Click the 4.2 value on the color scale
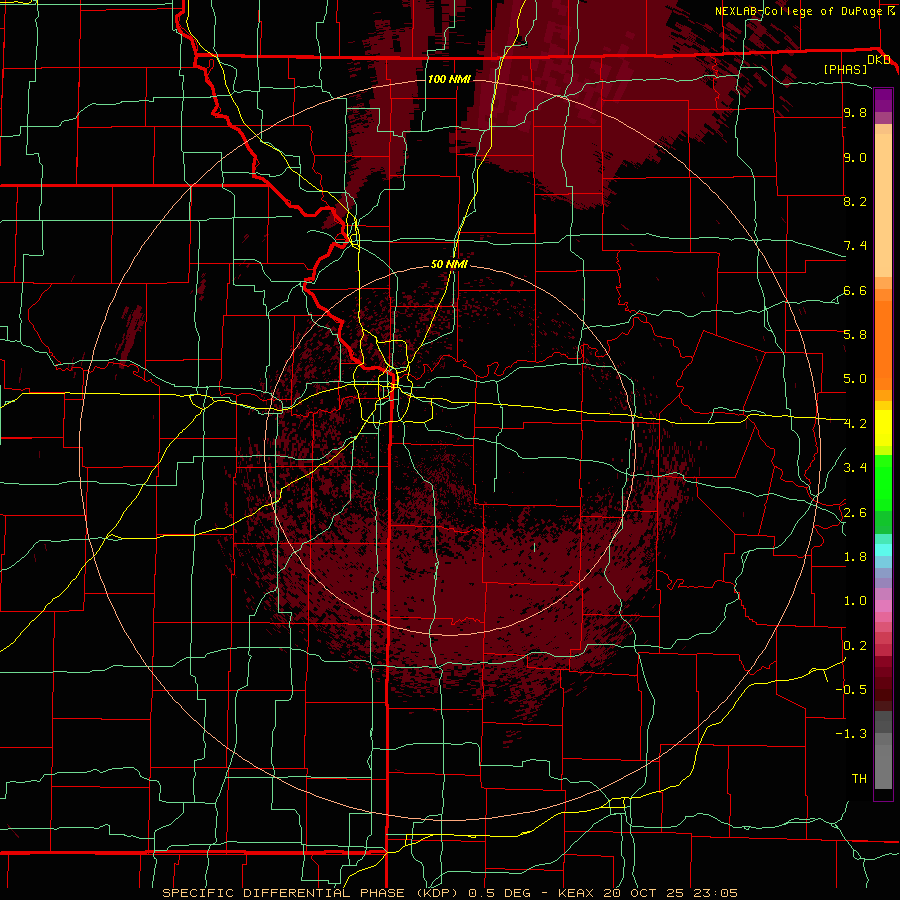 855,424
